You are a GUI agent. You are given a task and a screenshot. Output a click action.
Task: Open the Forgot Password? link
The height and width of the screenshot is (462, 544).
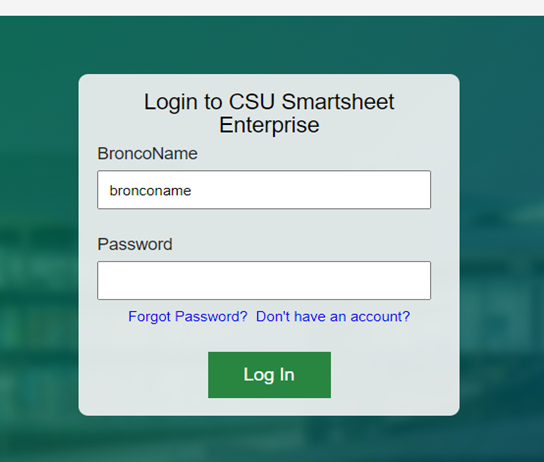tap(188, 317)
